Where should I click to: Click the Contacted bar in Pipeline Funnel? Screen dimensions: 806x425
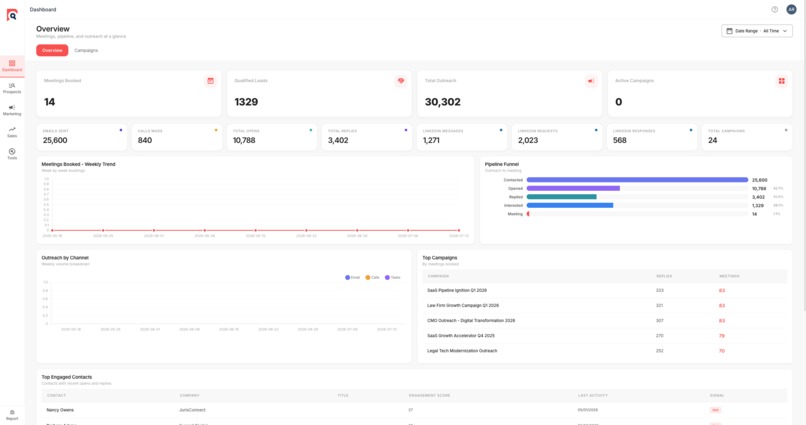click(x=637, y=180)
